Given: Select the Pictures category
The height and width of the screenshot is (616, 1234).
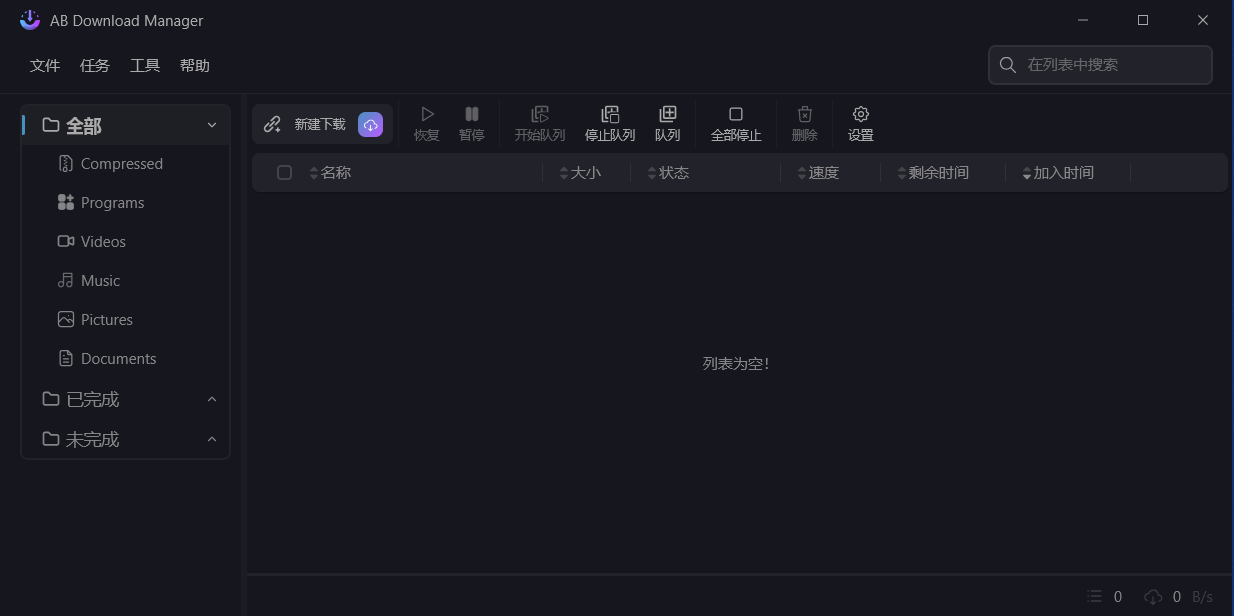Looking at the screenshot, I should [125, 320].
